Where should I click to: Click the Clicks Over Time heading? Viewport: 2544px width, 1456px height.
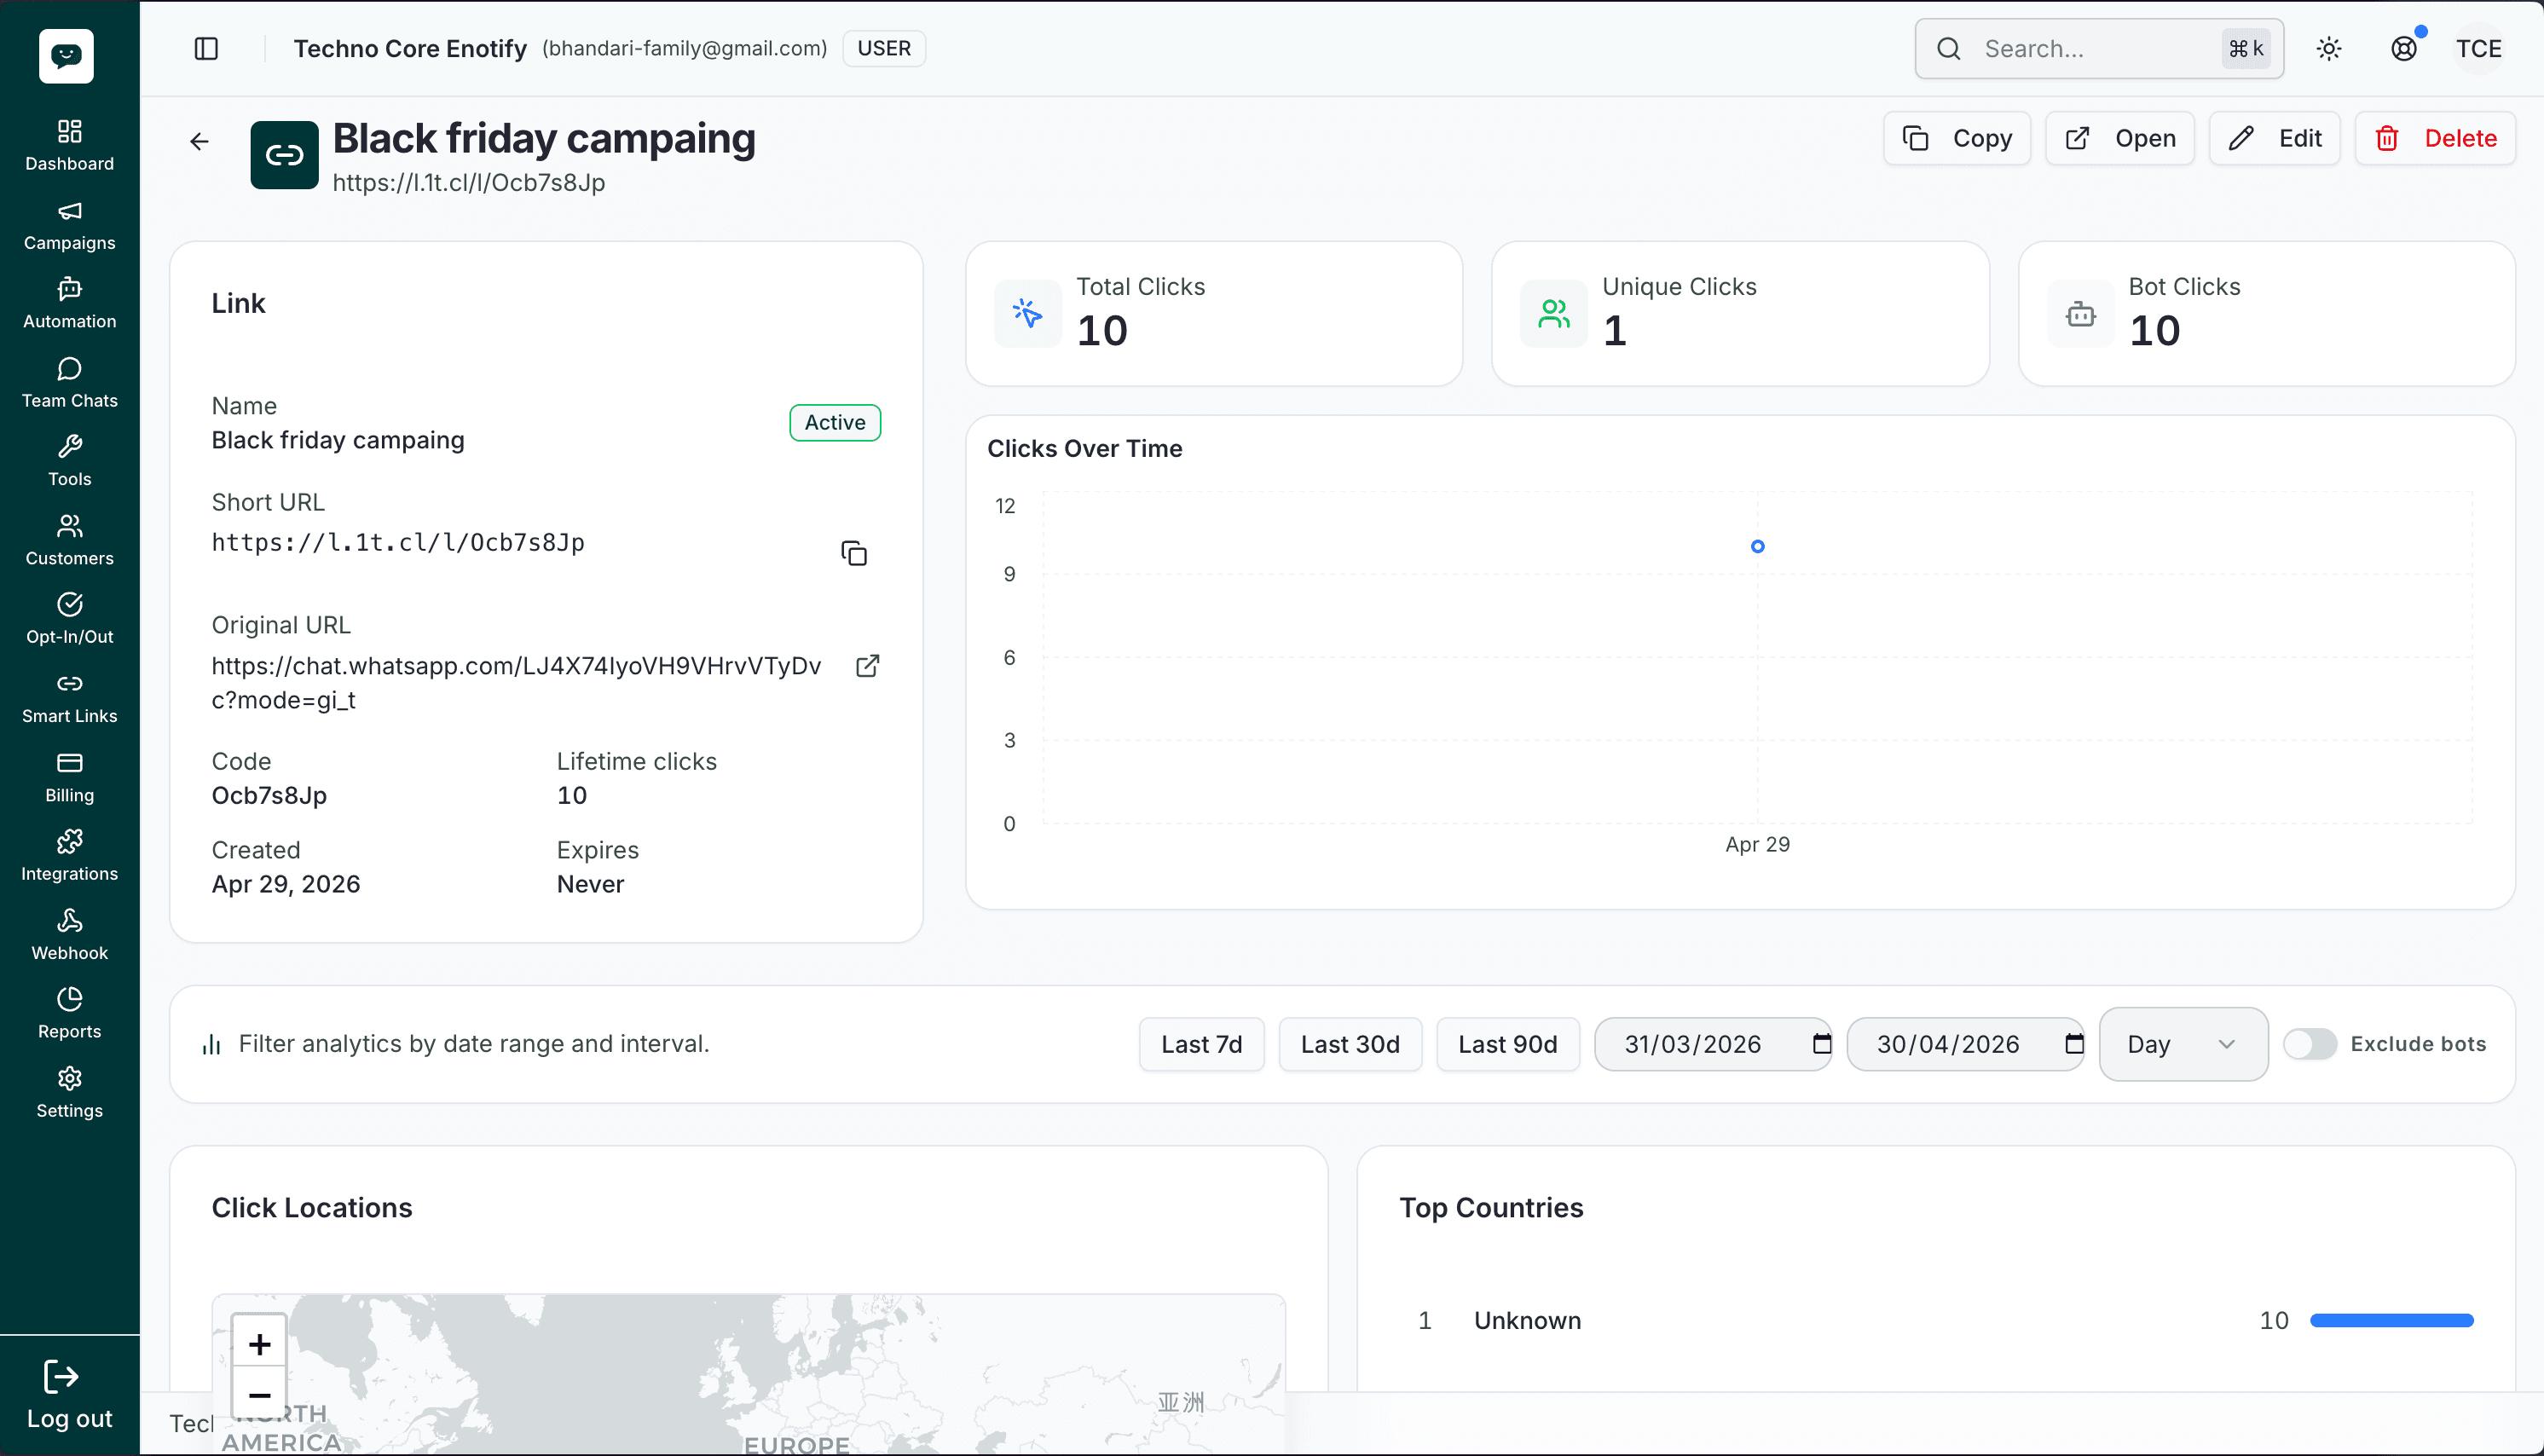coord(1085,448)
